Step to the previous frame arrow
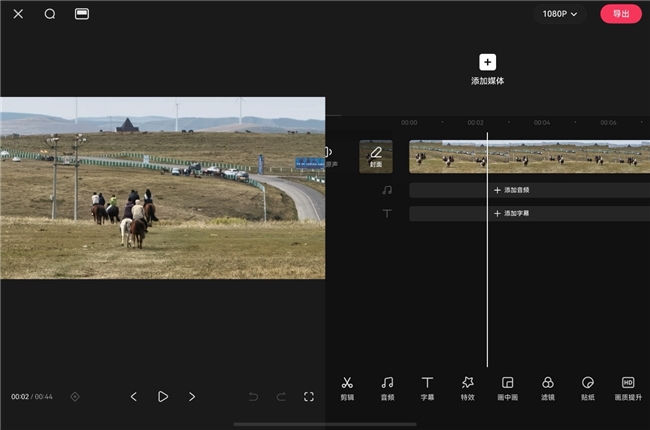The width and height of the screenshot is (650, 430). [133, 397]
